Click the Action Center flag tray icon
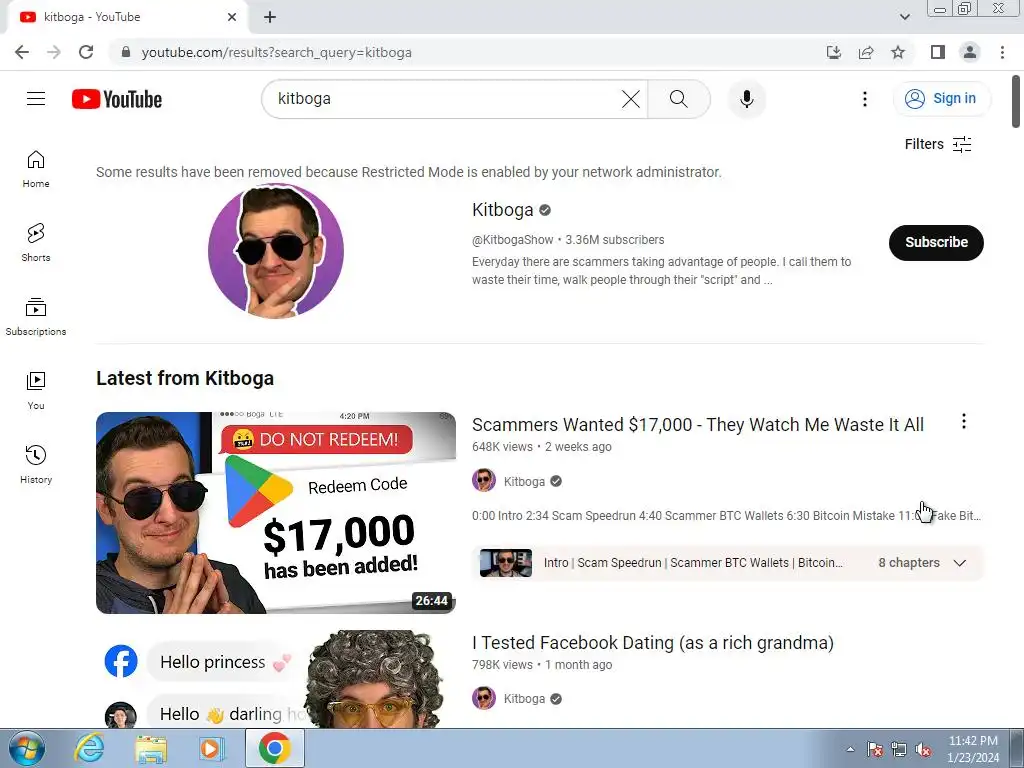Screen dimensions: 1024x768 point(874,749)
